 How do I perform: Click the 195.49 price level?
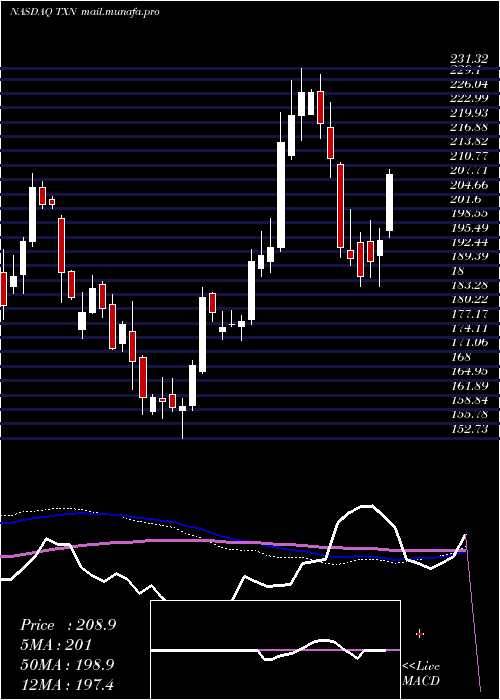(x=469, y=228)
